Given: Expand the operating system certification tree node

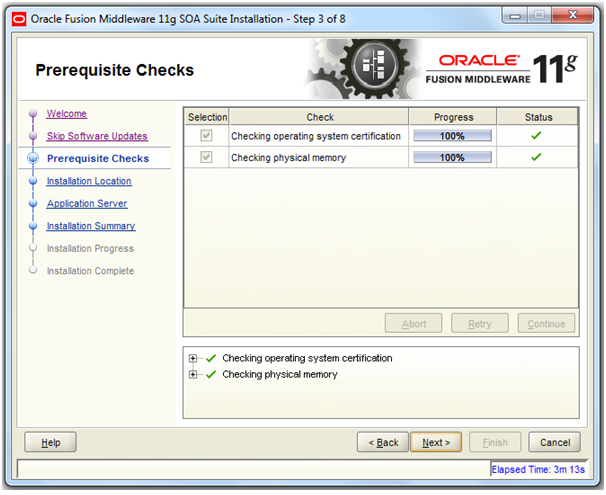Looking at the screenshot, I should [x=192, y=358].
